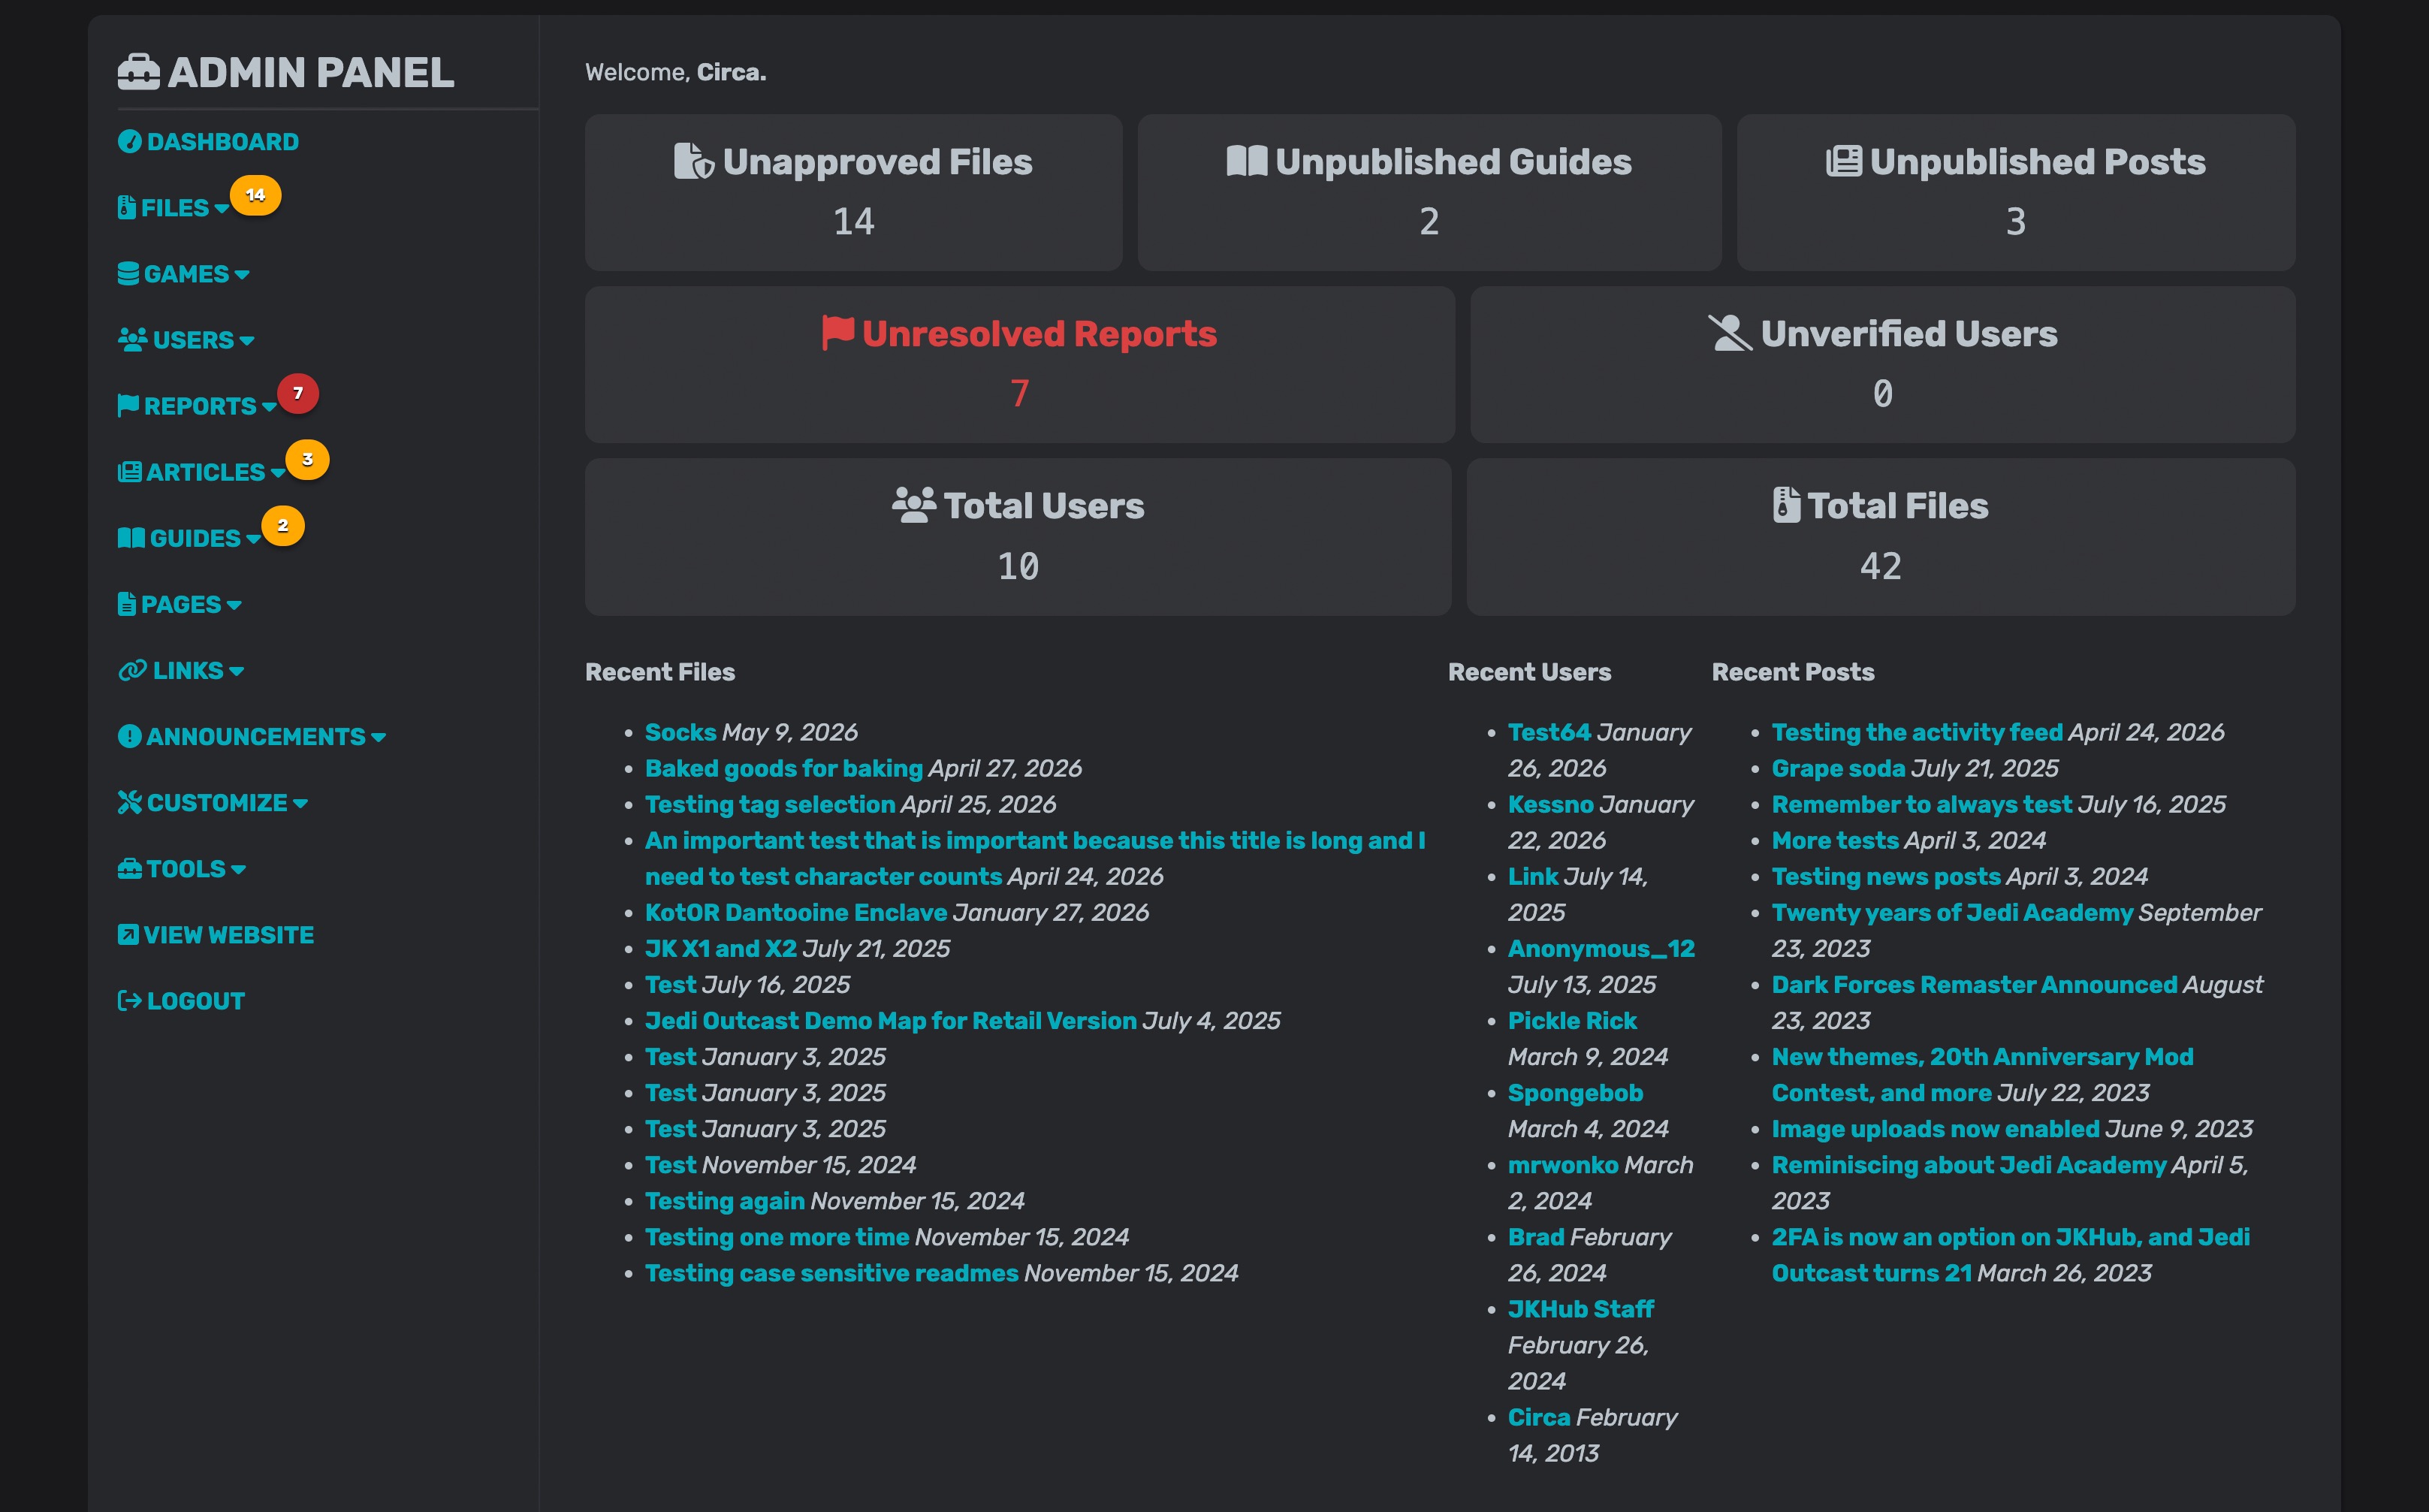The width and height of the screenshot is (2429, 1512).
Task: Click the Dashboard gauge icon
Action: tap(129, 141)
